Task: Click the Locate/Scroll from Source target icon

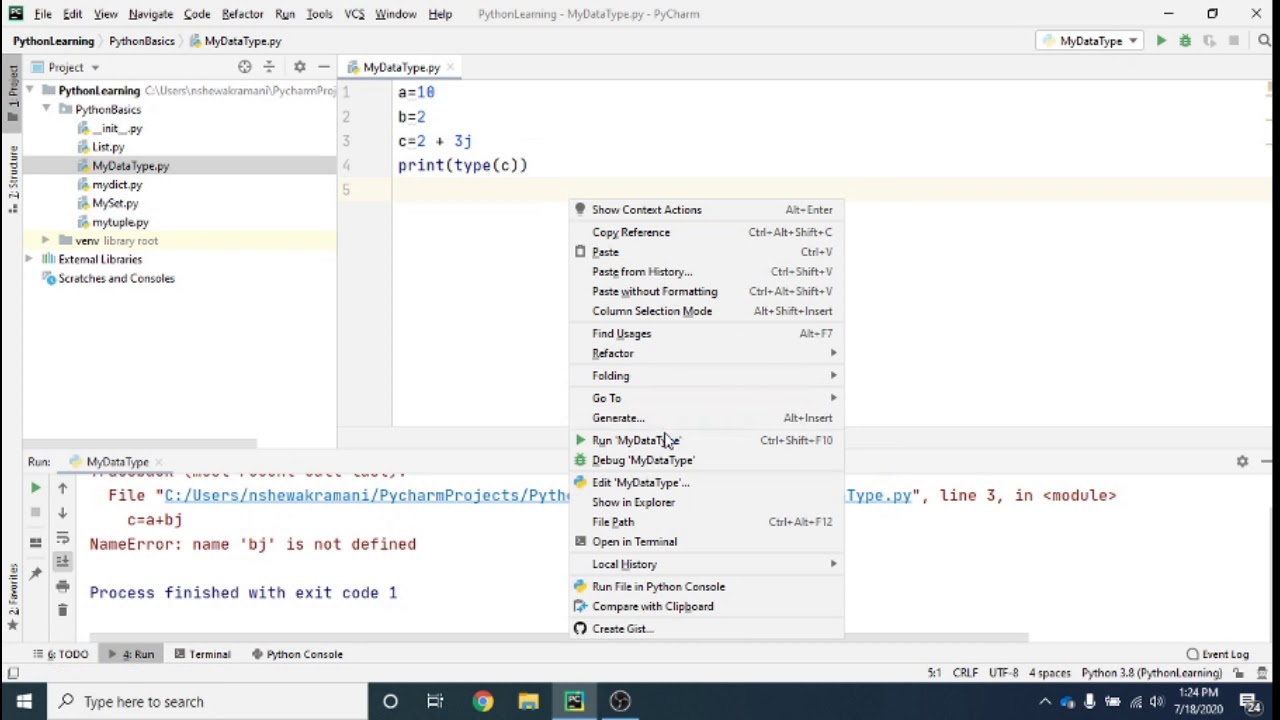Action: pyautogui.click(x=245, y=67)
